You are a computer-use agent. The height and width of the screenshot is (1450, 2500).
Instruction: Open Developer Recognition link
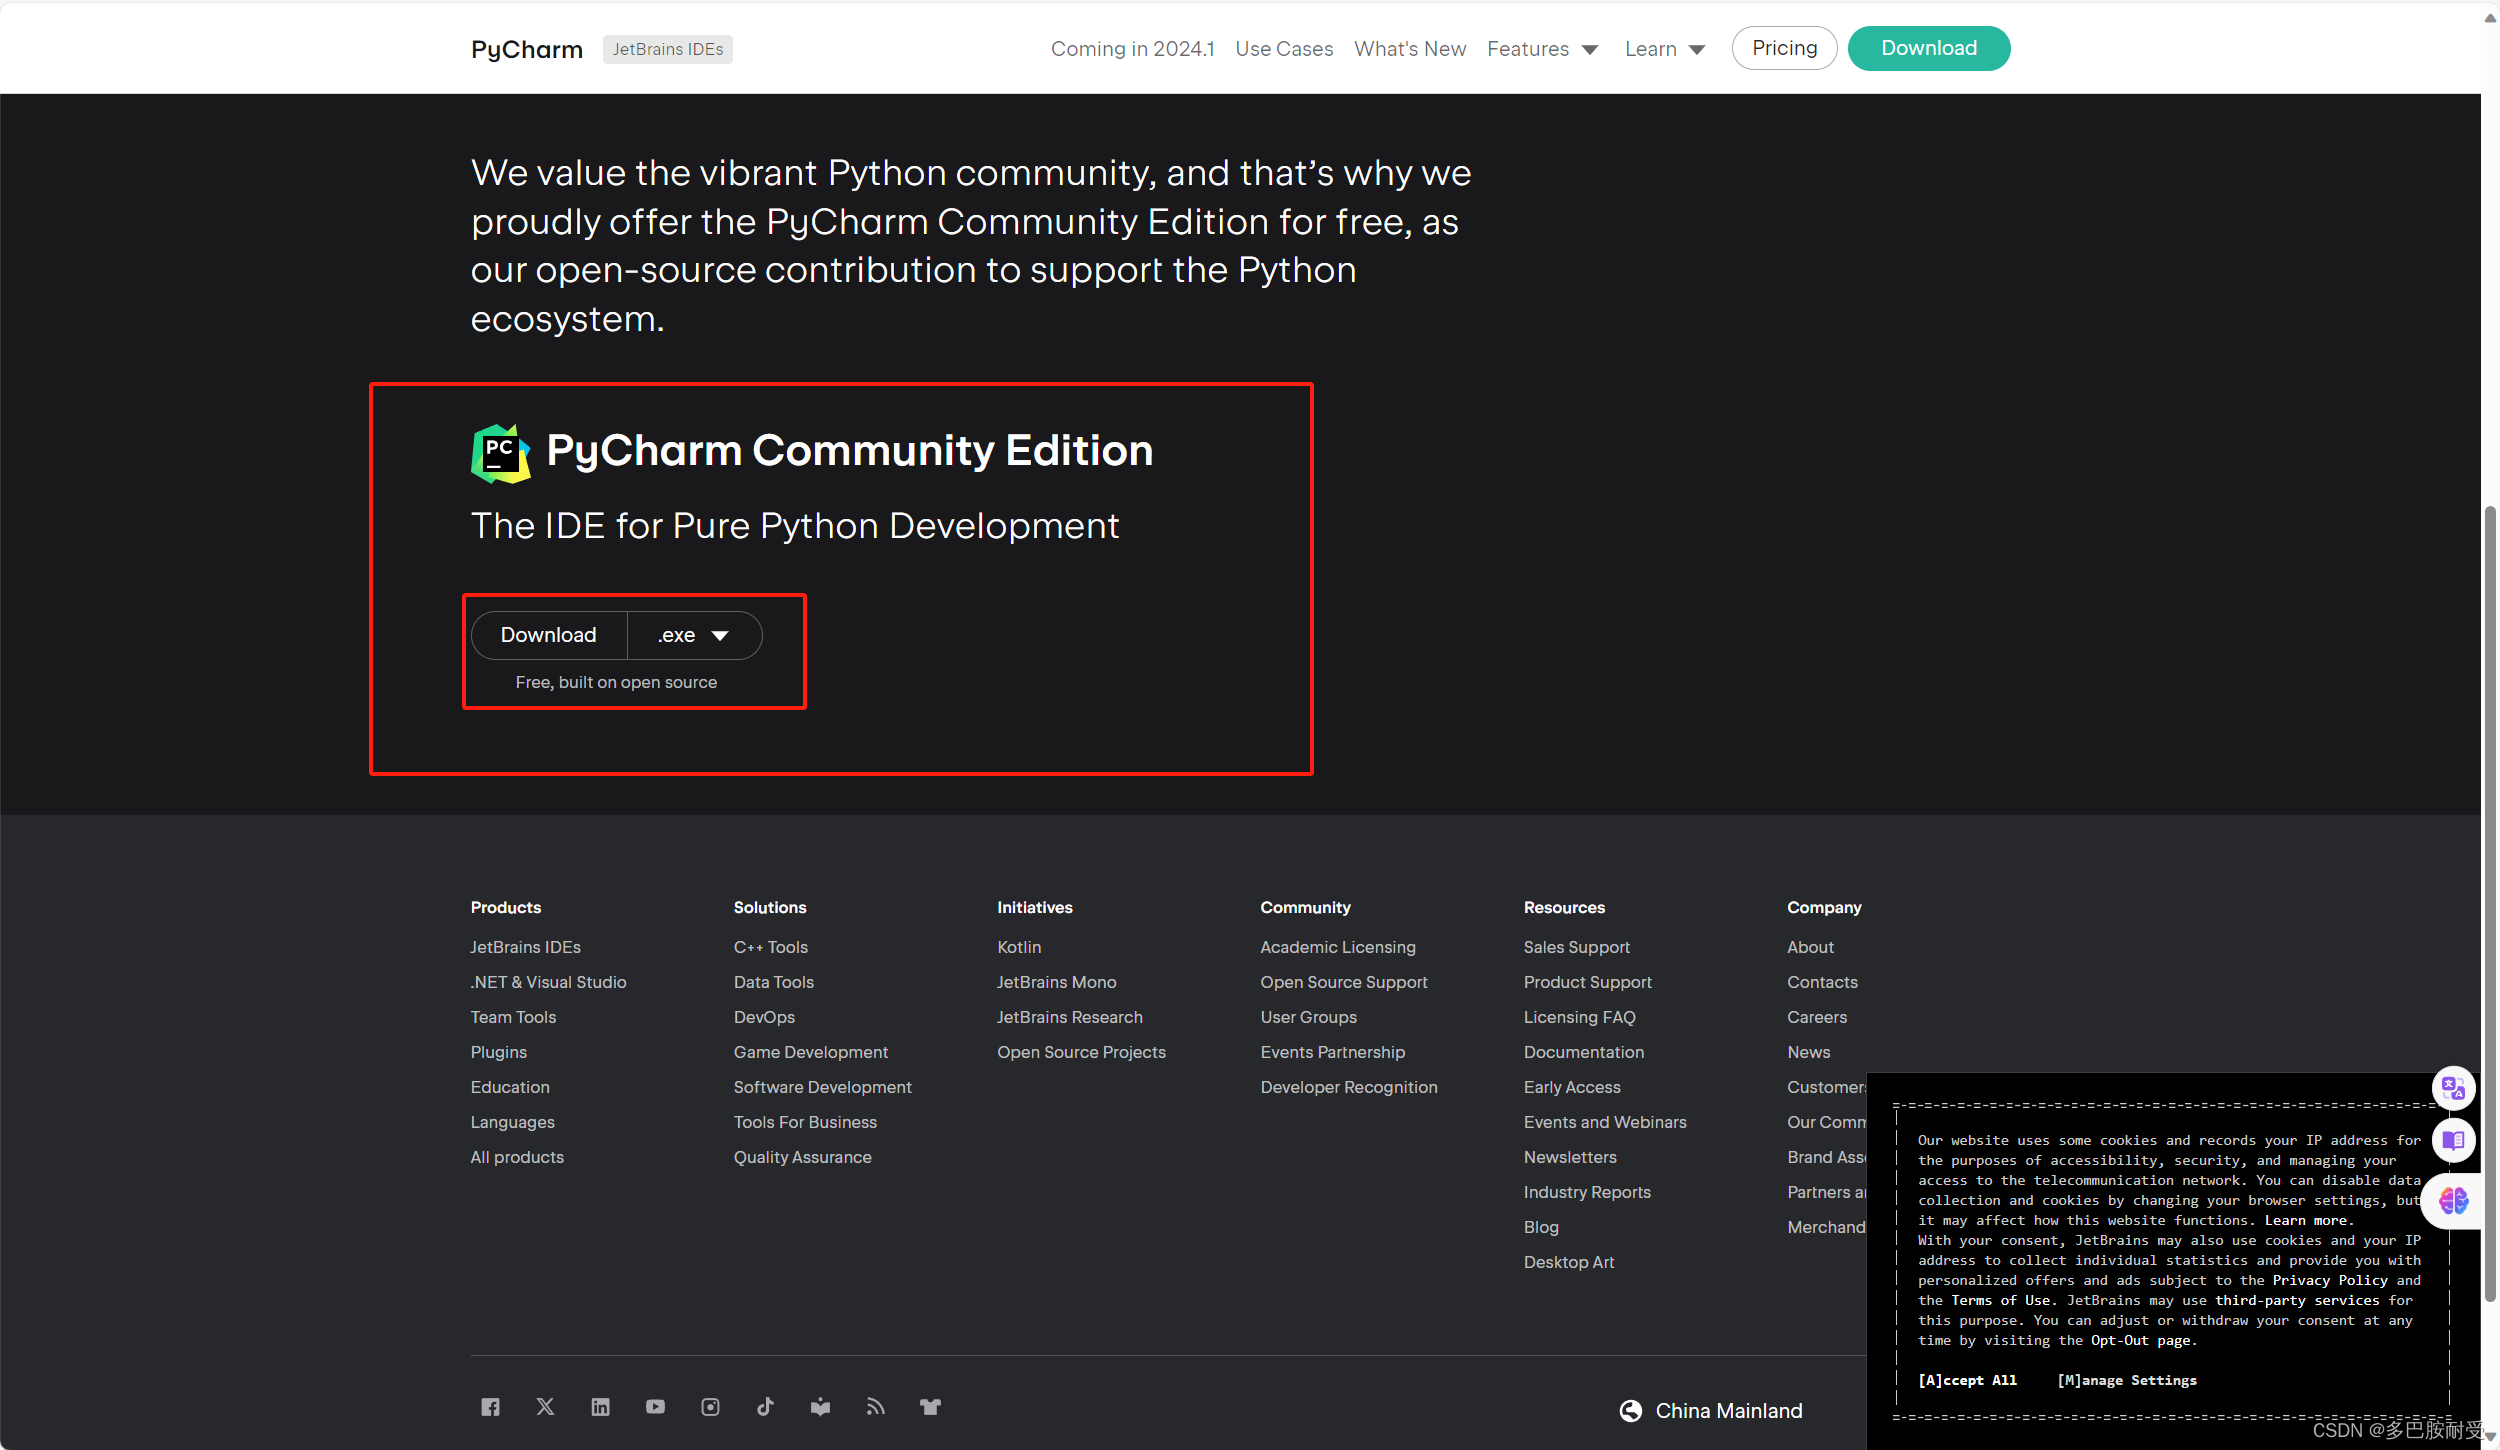pyautogui.click(x=1349, y=1087)
